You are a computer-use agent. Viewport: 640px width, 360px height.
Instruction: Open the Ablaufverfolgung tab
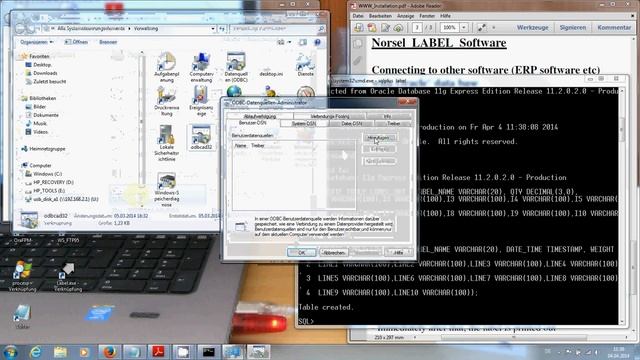[x=260, y=116]
